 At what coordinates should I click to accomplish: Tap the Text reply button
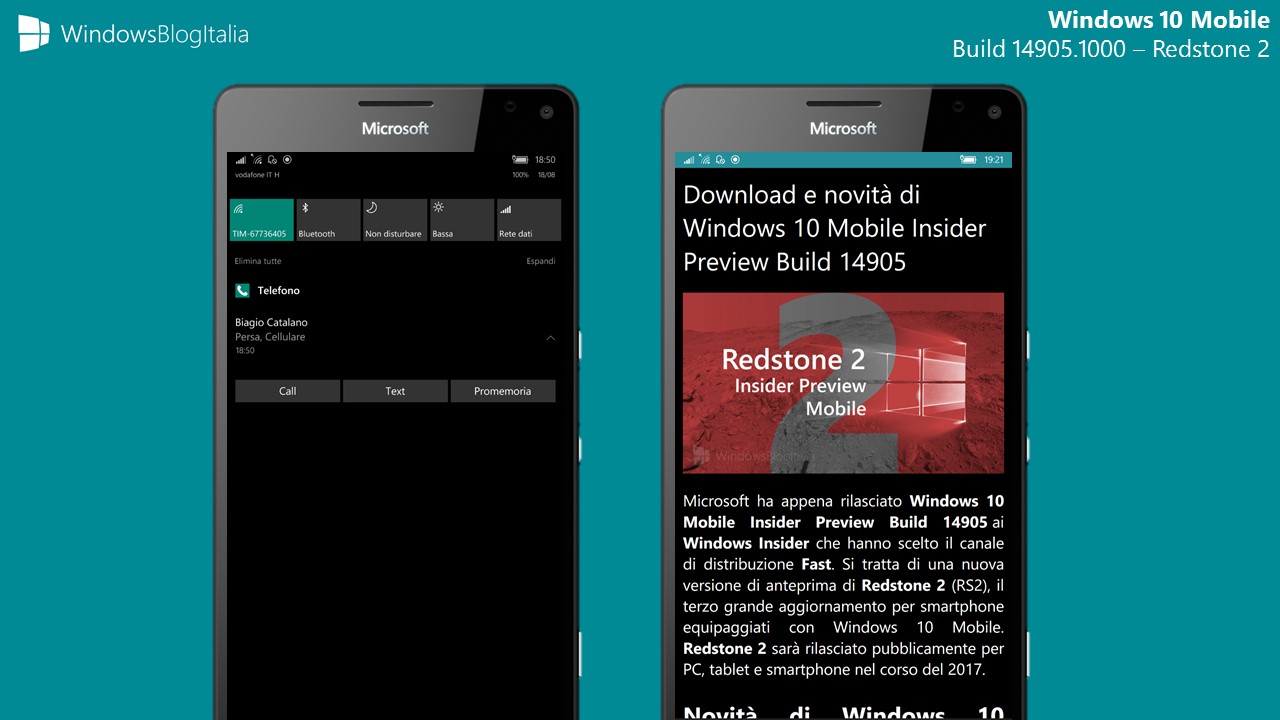395,391
